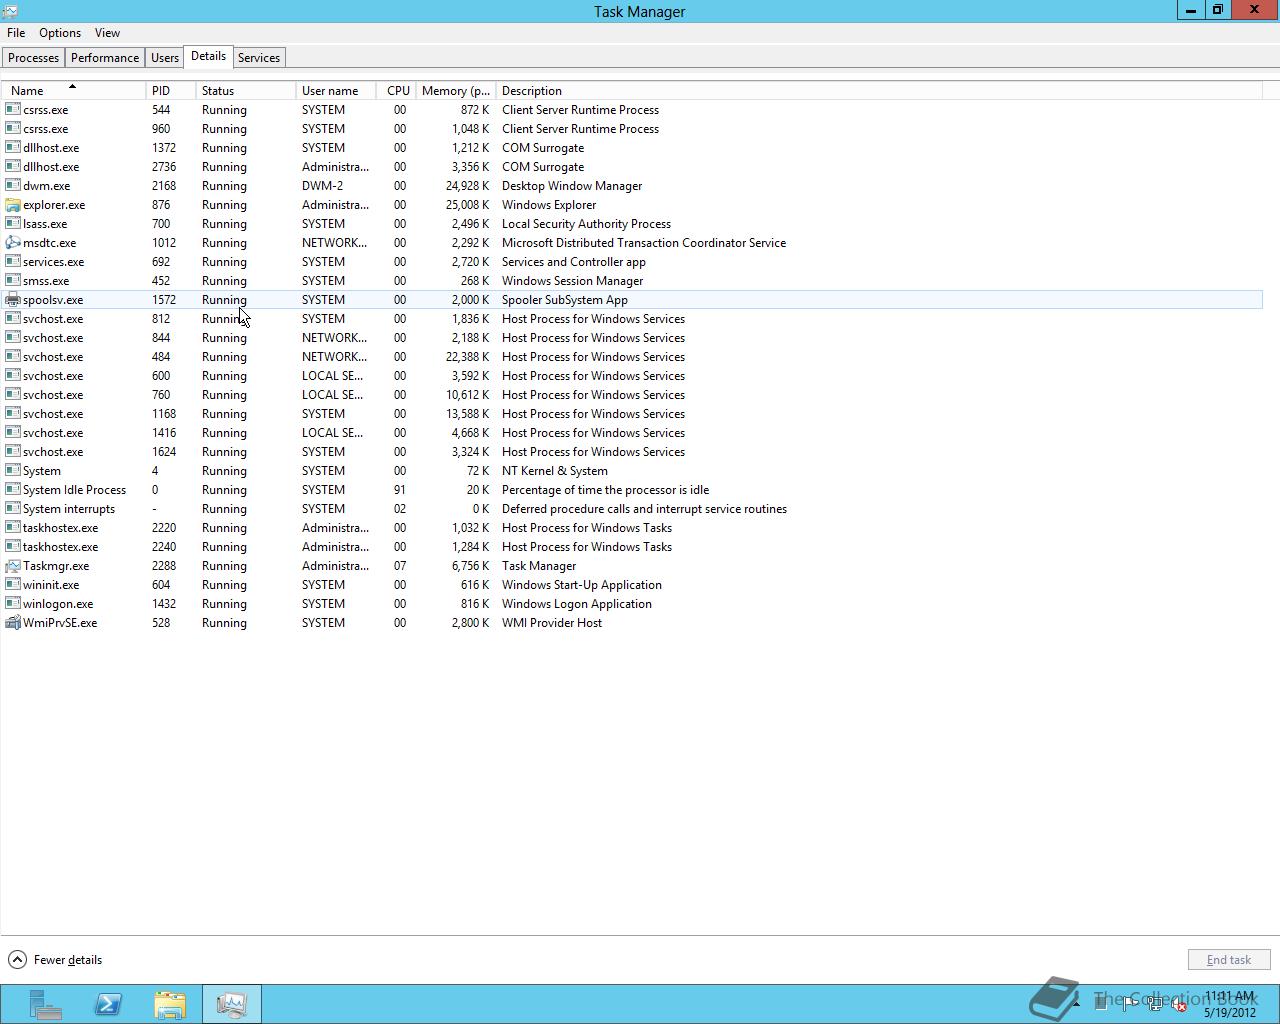Click the Task Manager title bar icon
Screen dimensions: 1280x1024
[x=10, y=12]
